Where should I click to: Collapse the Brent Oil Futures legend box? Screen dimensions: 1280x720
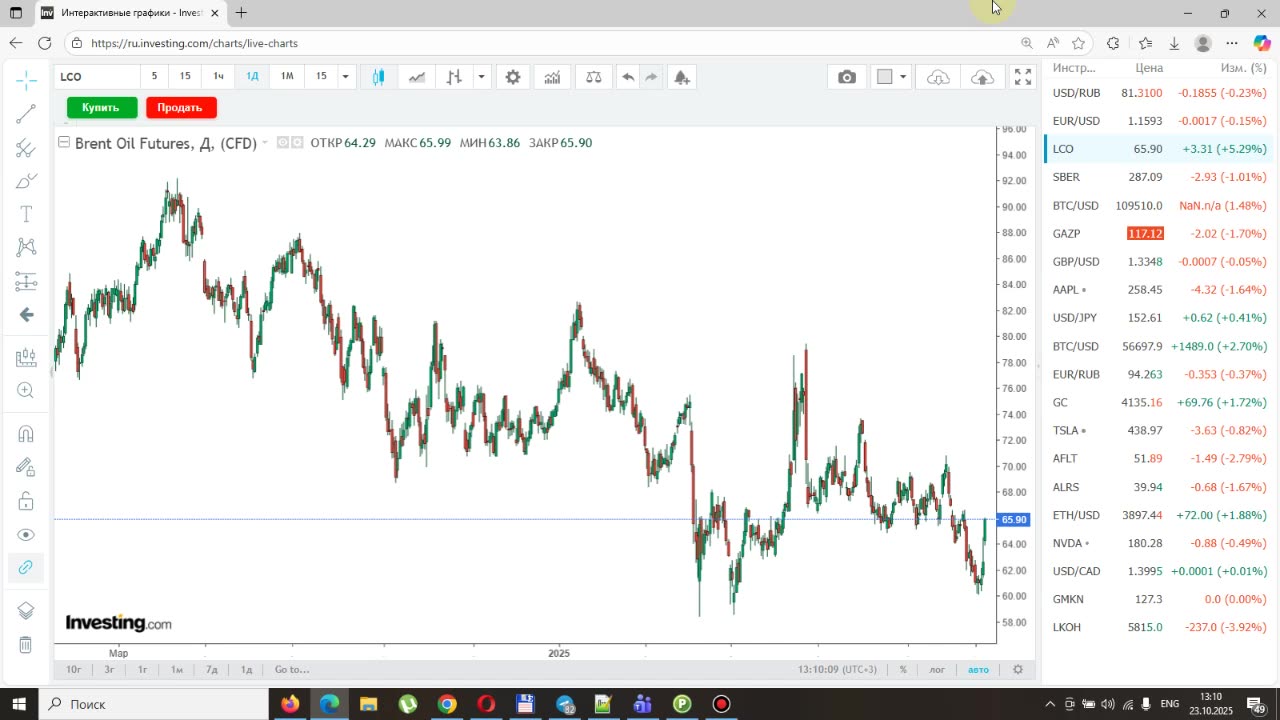coord(64,143)
